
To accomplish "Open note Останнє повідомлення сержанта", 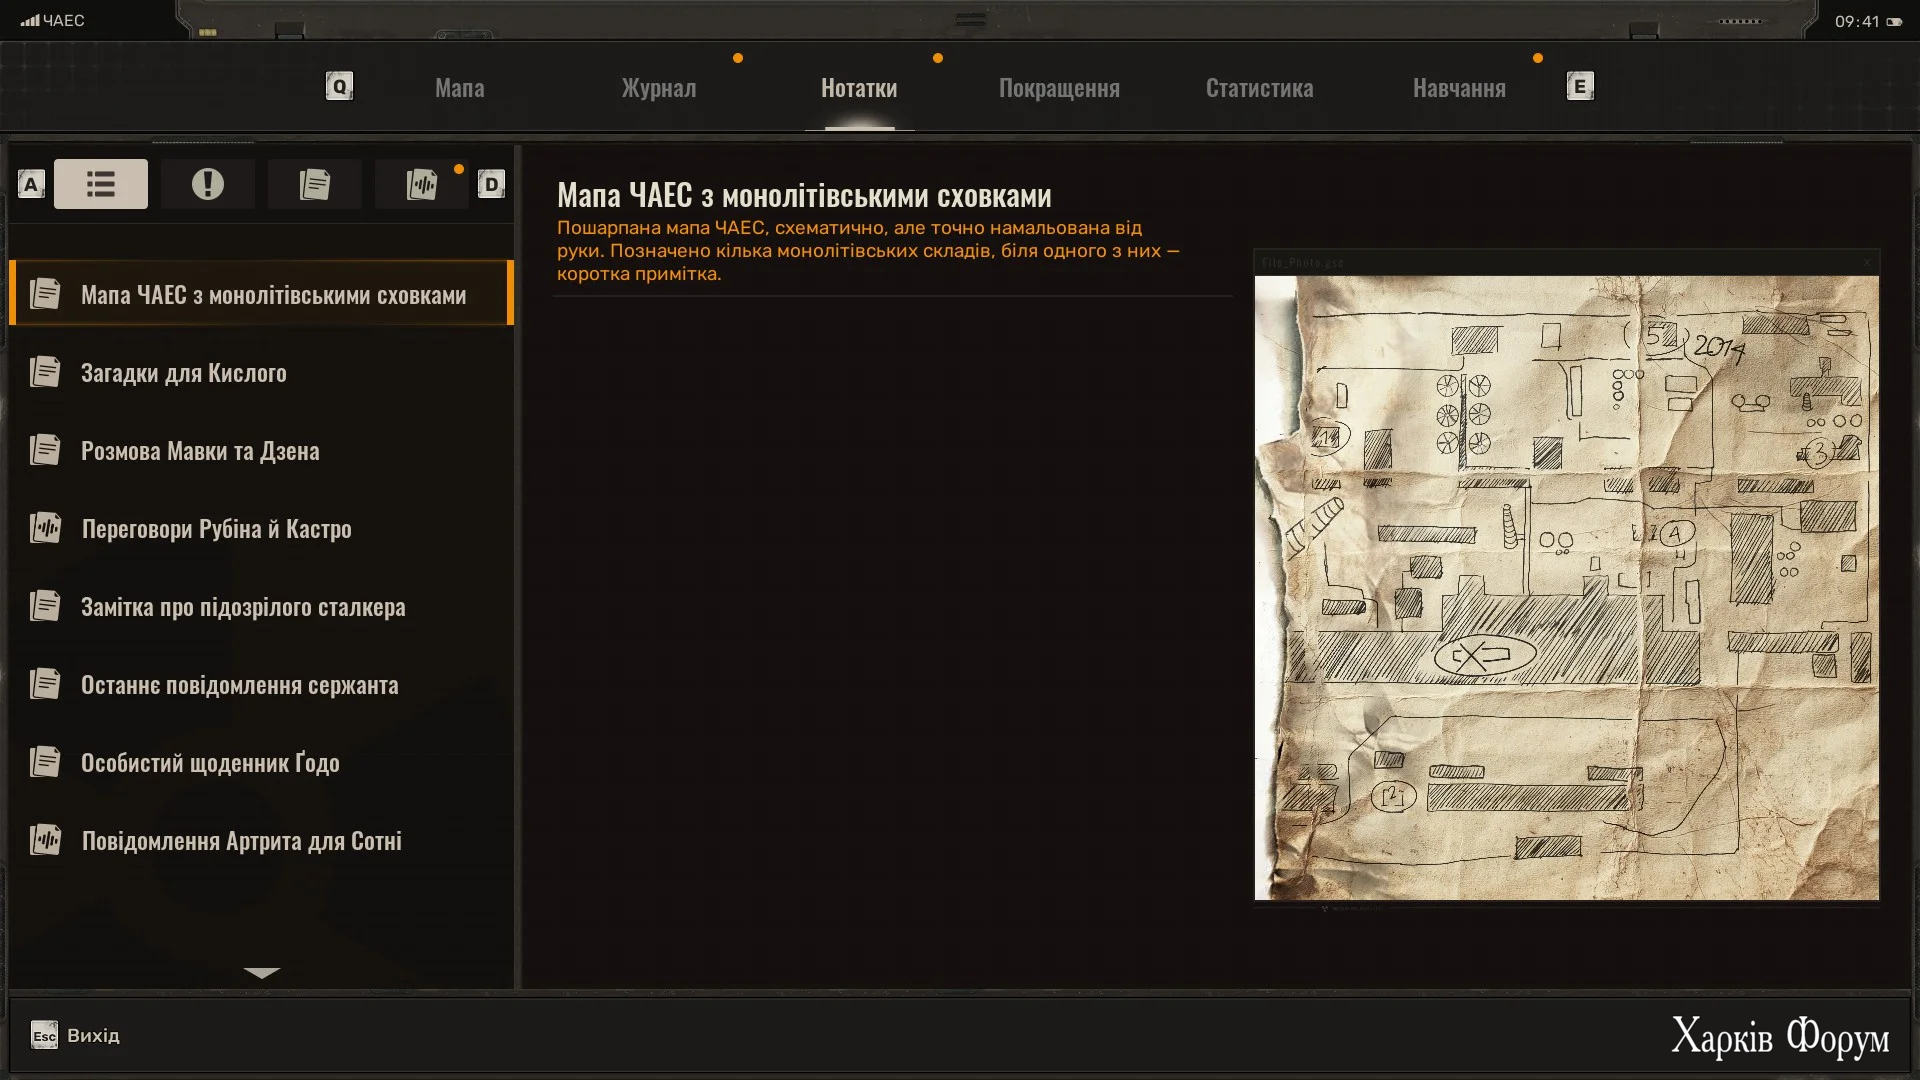I will tap(261, 684).
